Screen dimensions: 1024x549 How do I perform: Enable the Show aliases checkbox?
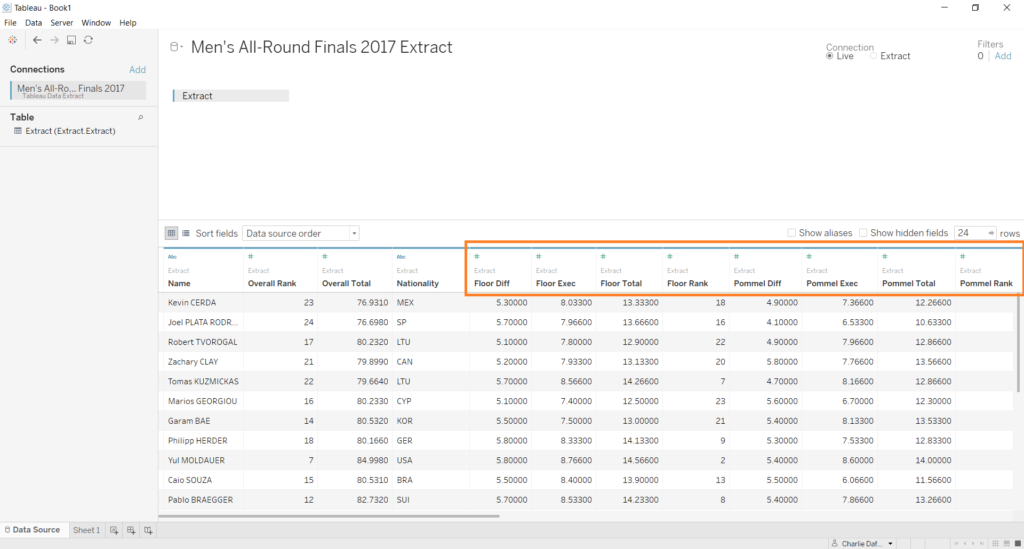pos(792,233)
